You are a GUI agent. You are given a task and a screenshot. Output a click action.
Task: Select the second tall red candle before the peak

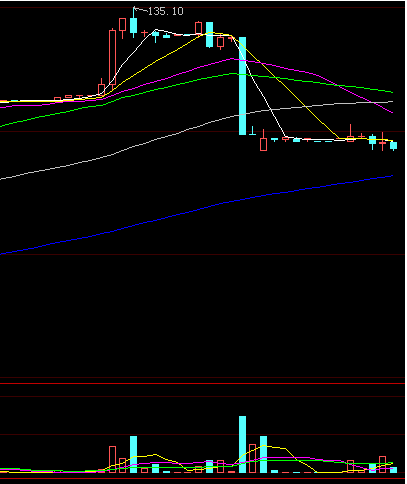pos(123,28)
